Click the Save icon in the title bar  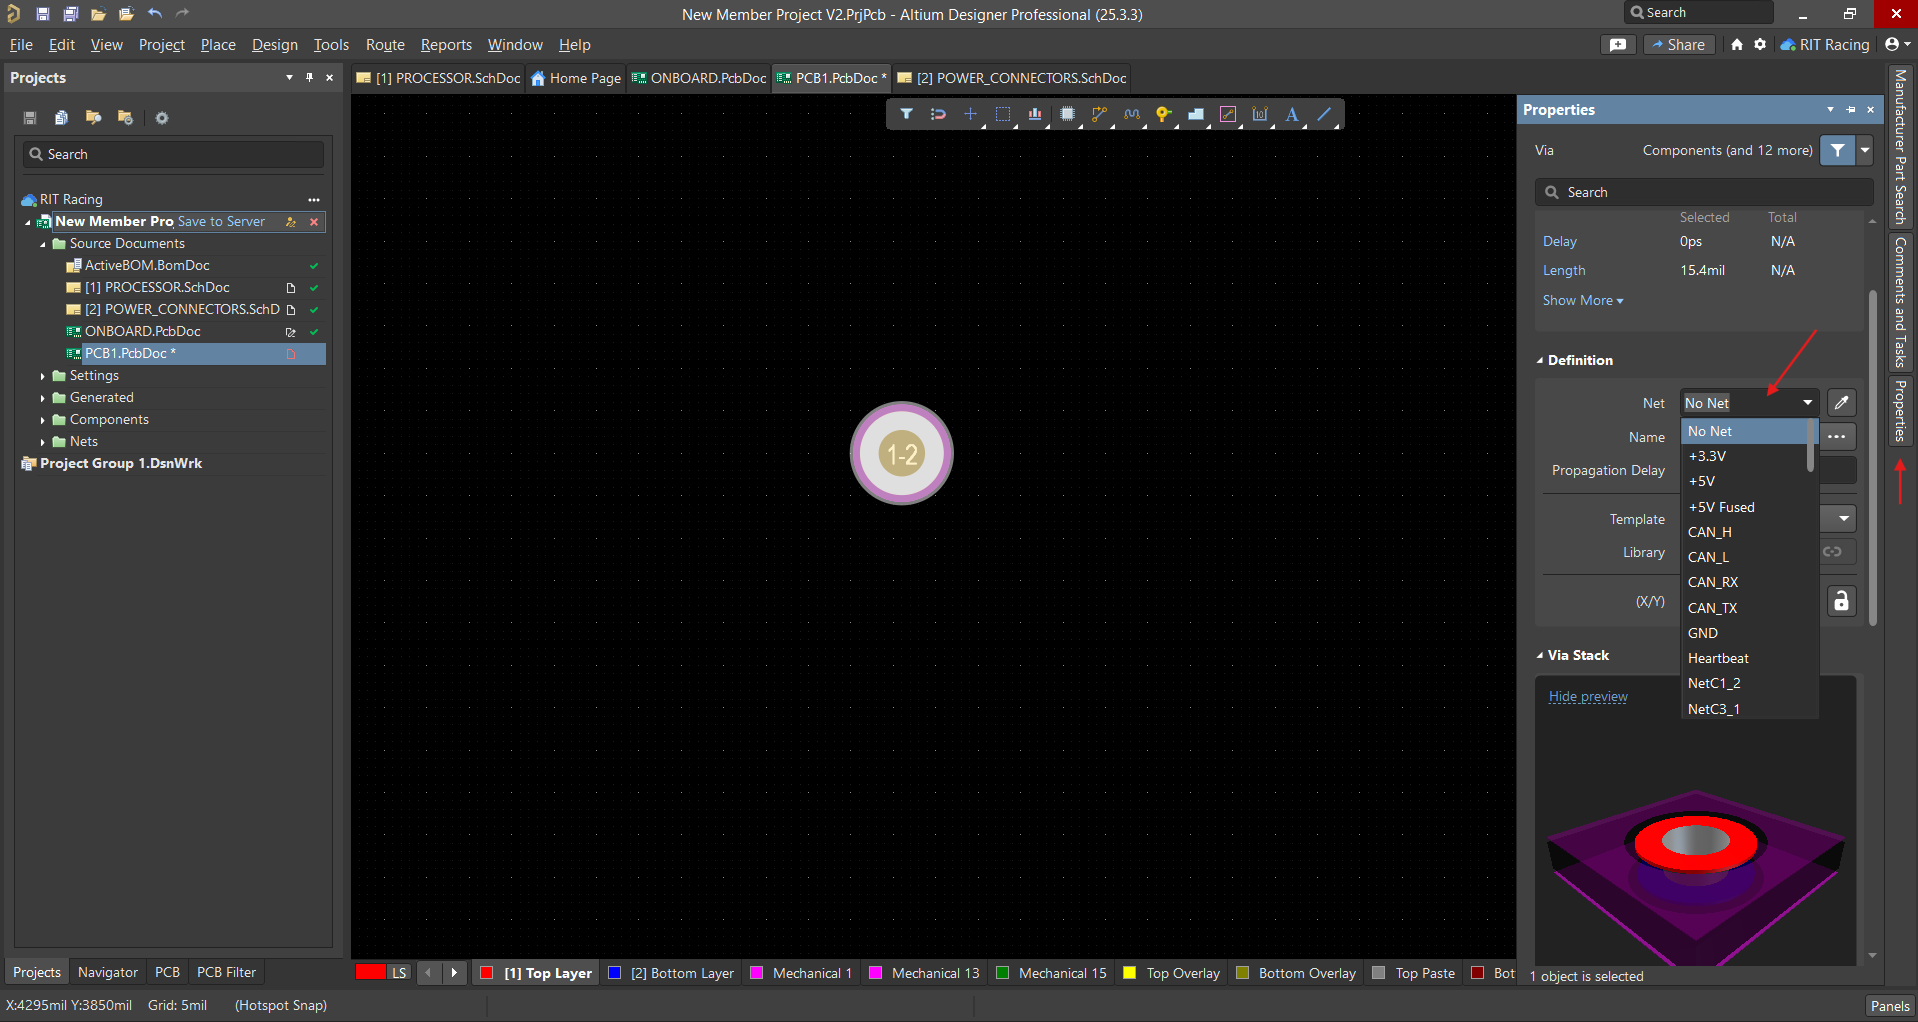click(43, 14)
